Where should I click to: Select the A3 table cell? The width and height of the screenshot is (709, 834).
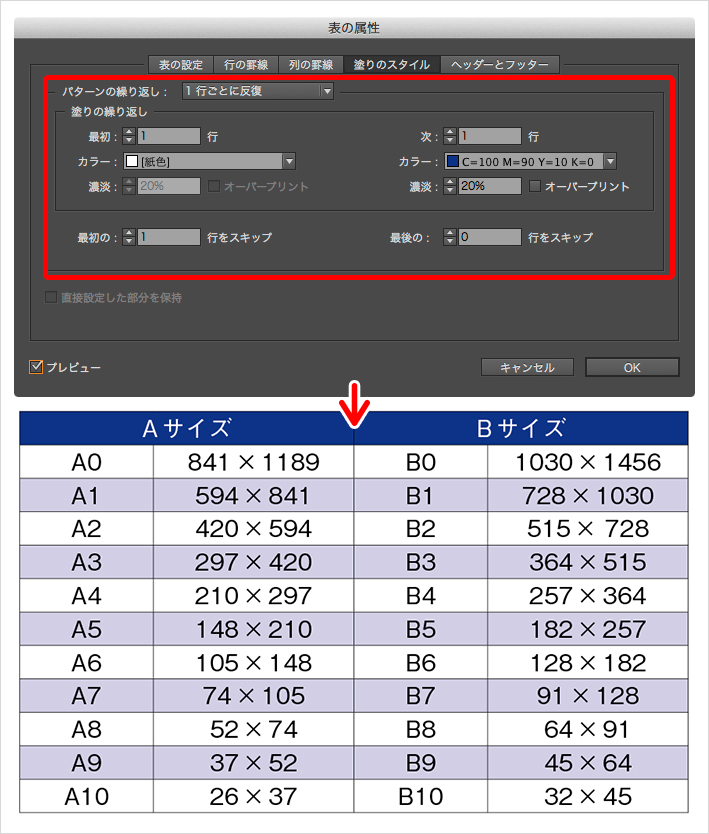pyautogui.click(x=87, y=562)
